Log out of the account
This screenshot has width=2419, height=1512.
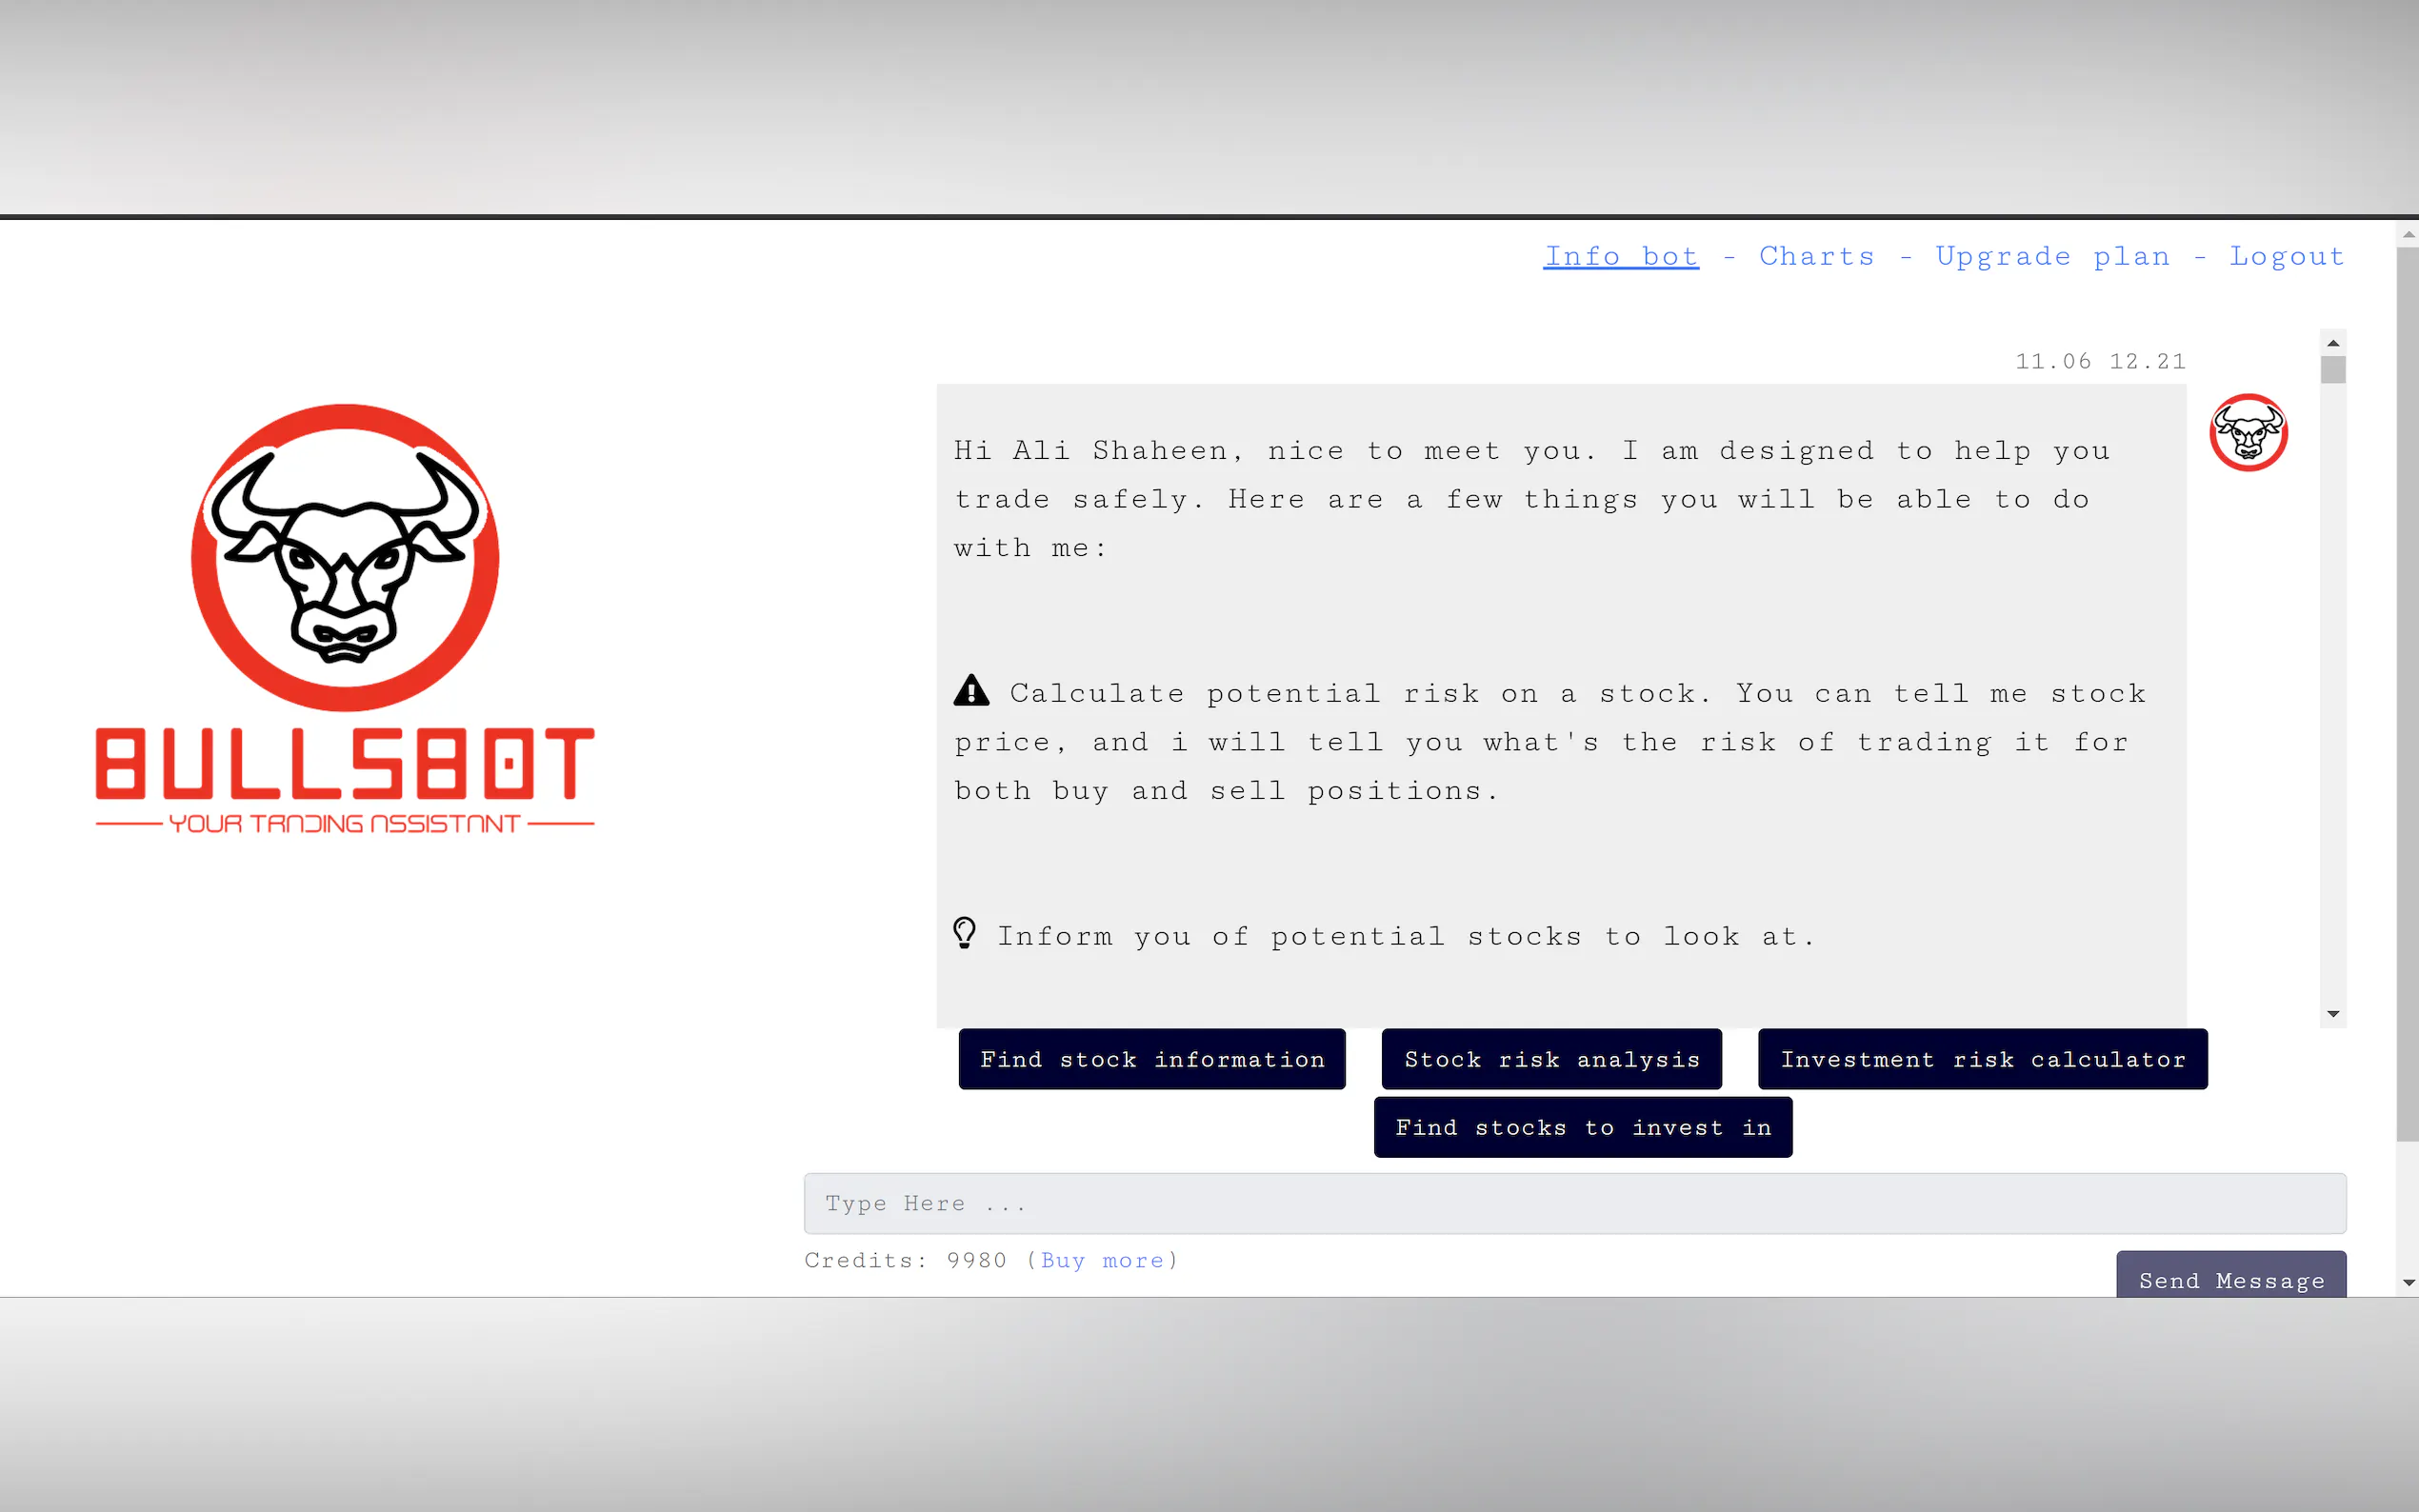pyautogui.click(x=2286, y=257)
